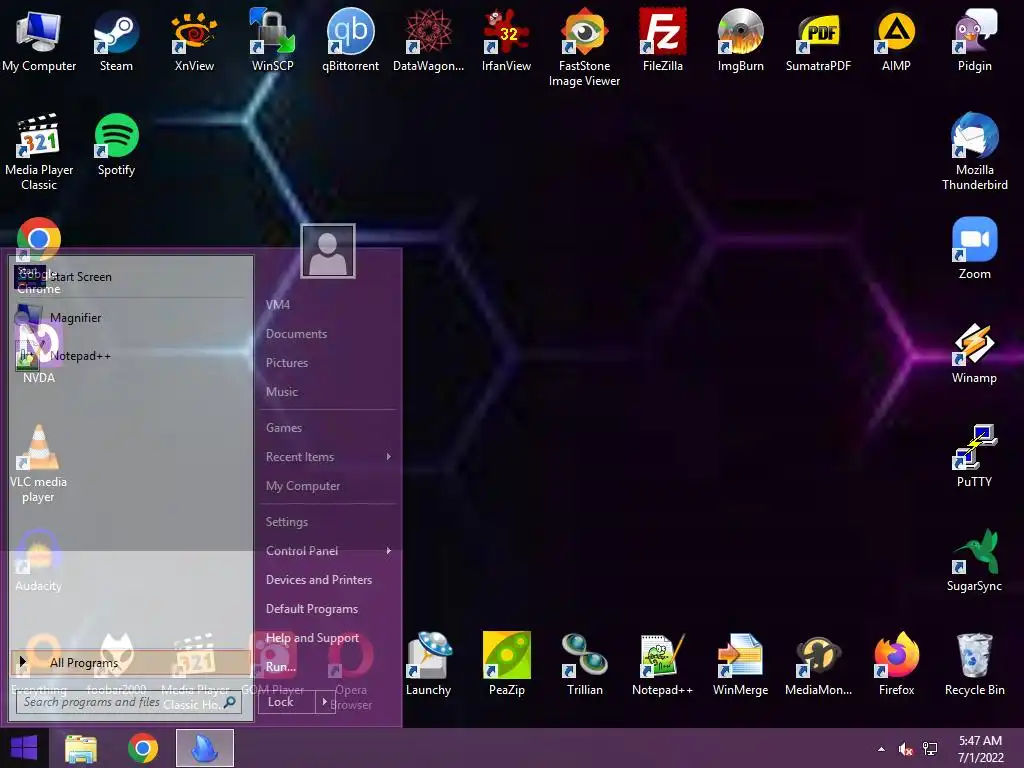Viewport: 1024px width, 768px height.
Task: Open the MediaMonkey desktop shortcut
Action: [818, 664]
